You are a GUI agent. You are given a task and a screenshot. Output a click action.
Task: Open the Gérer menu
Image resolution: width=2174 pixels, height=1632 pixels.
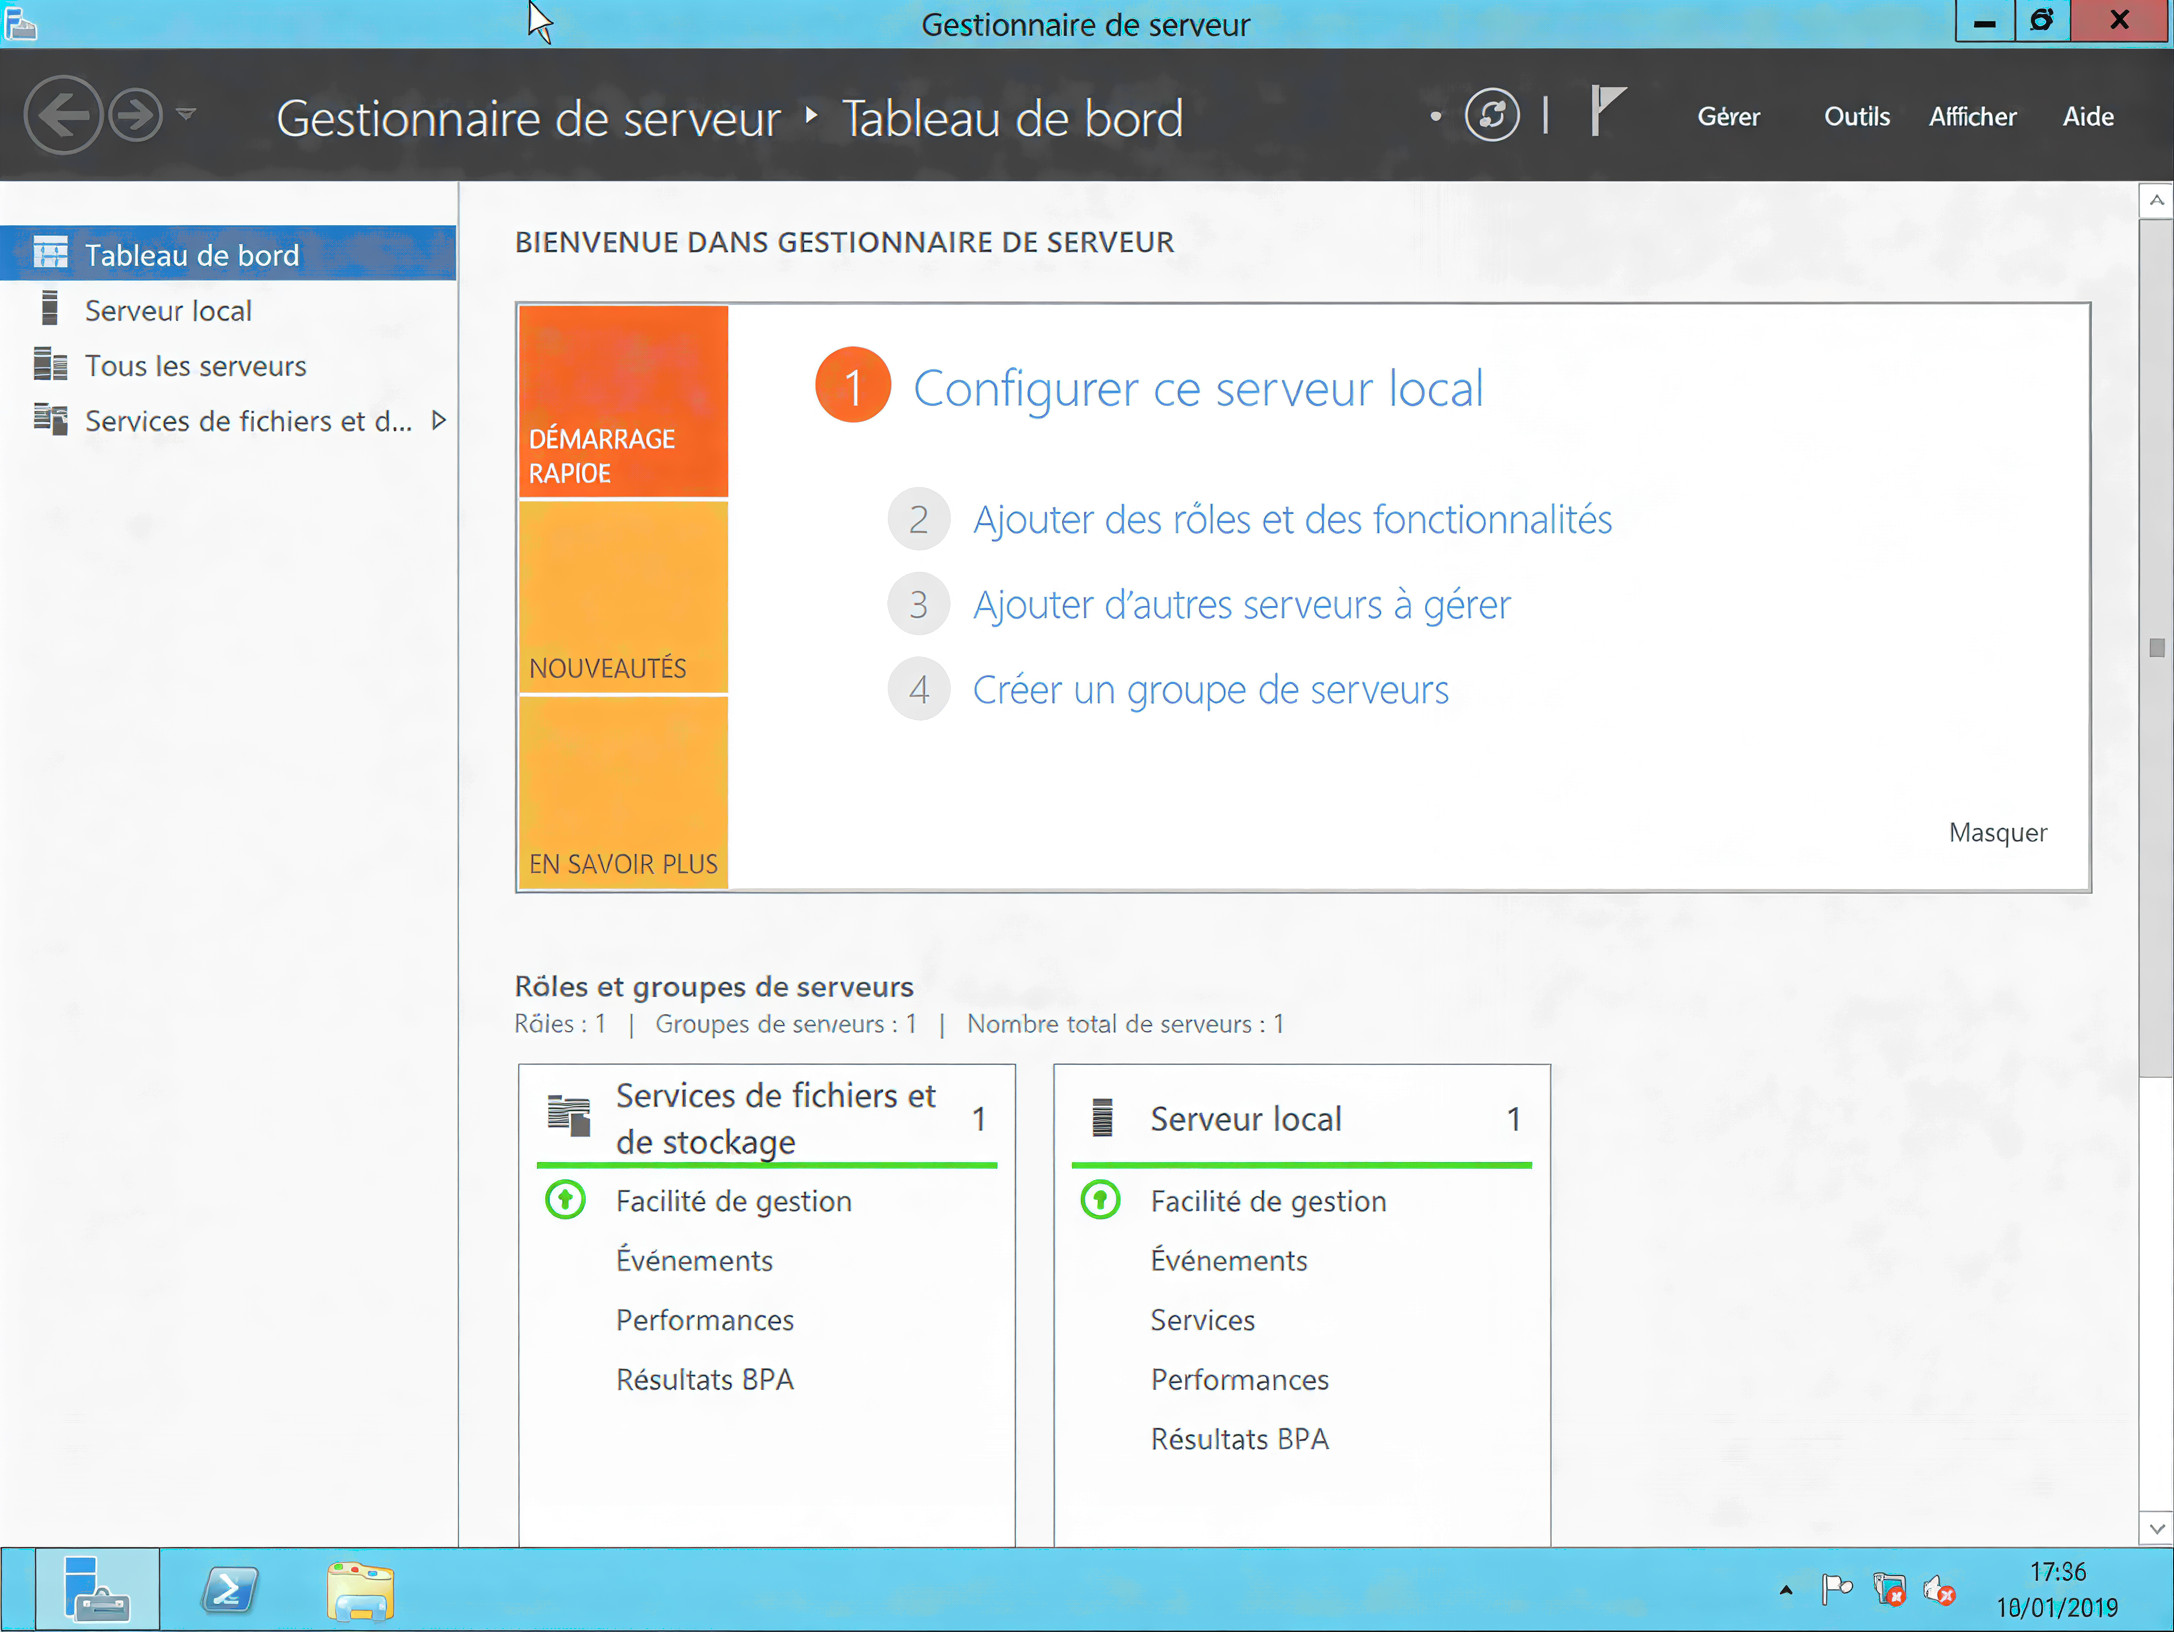coord(1729,116)
